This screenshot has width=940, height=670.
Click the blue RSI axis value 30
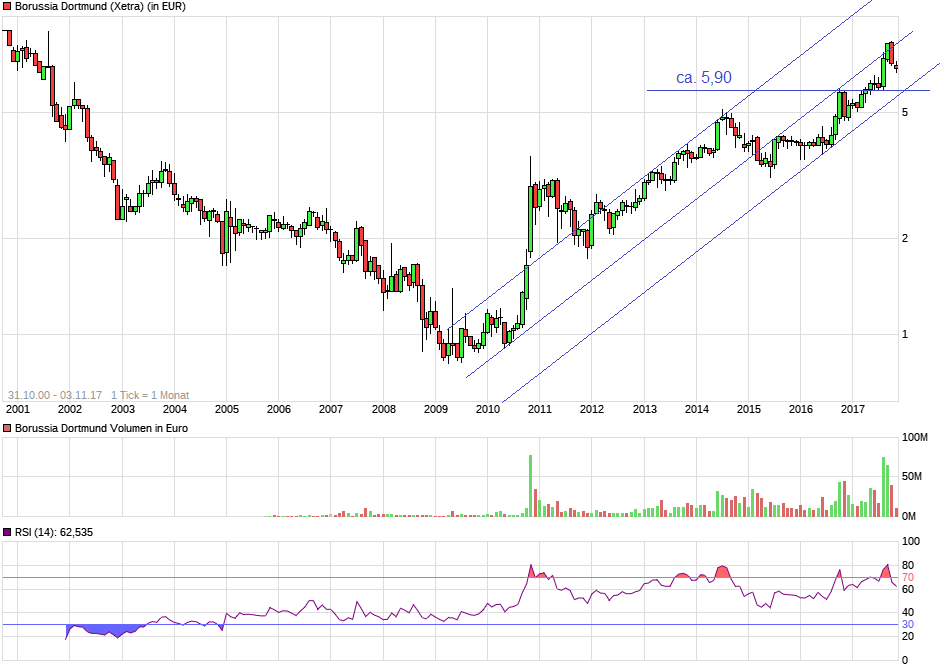[x=908, y=624]
